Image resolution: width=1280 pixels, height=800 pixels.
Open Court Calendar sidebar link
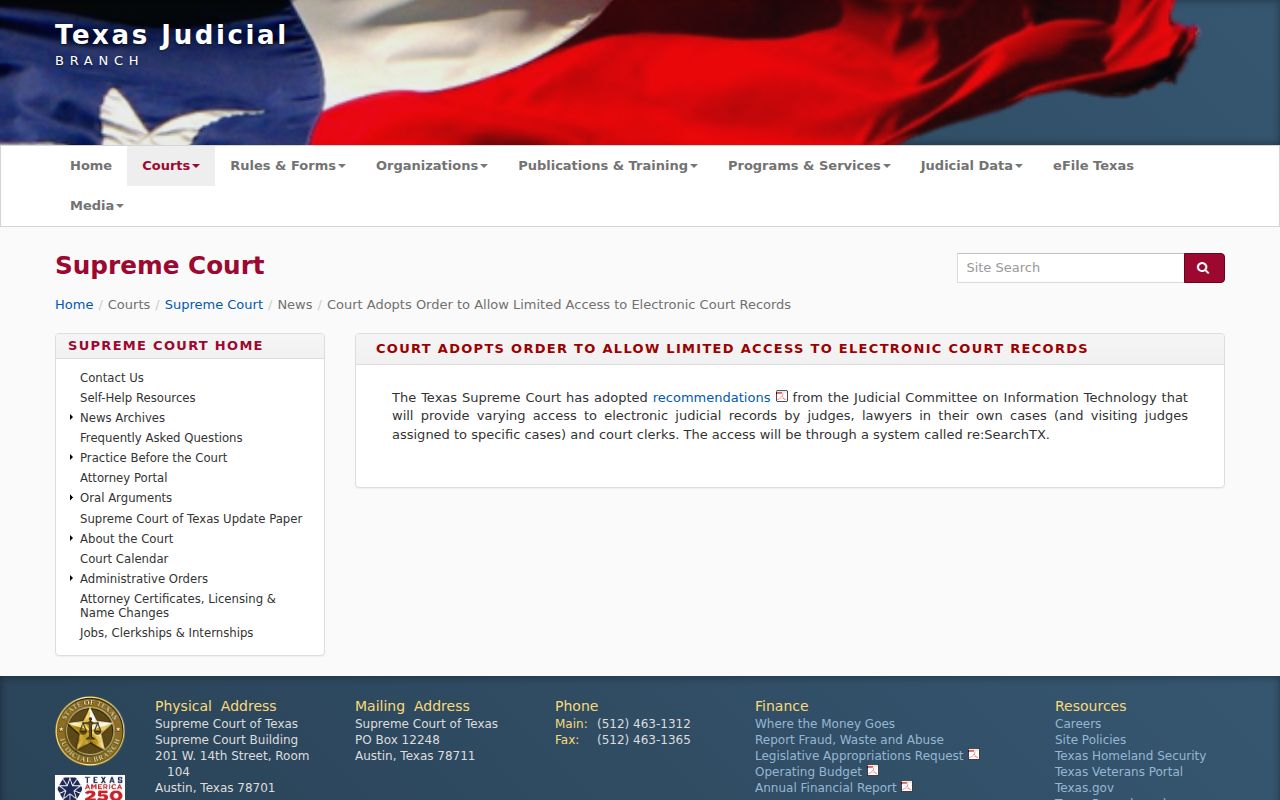124,559
